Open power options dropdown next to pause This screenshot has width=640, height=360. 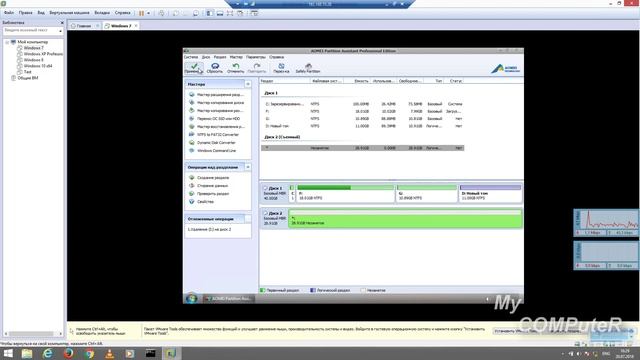point(148,13)
